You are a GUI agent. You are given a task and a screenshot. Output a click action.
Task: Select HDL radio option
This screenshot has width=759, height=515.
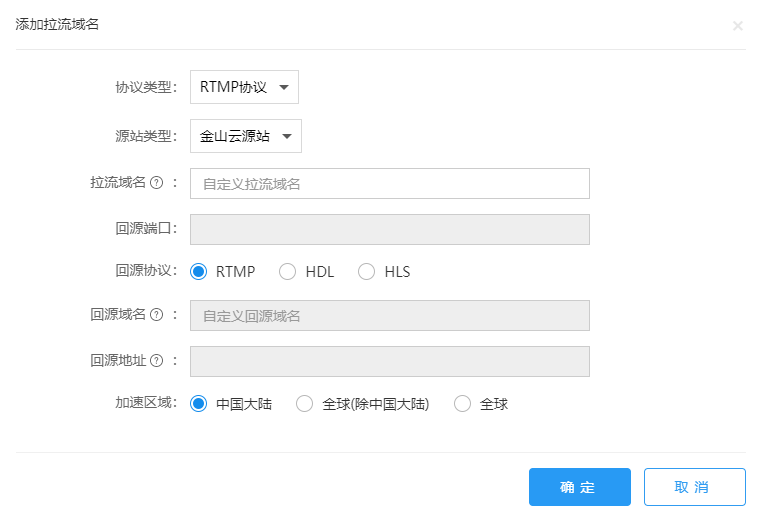288,272
